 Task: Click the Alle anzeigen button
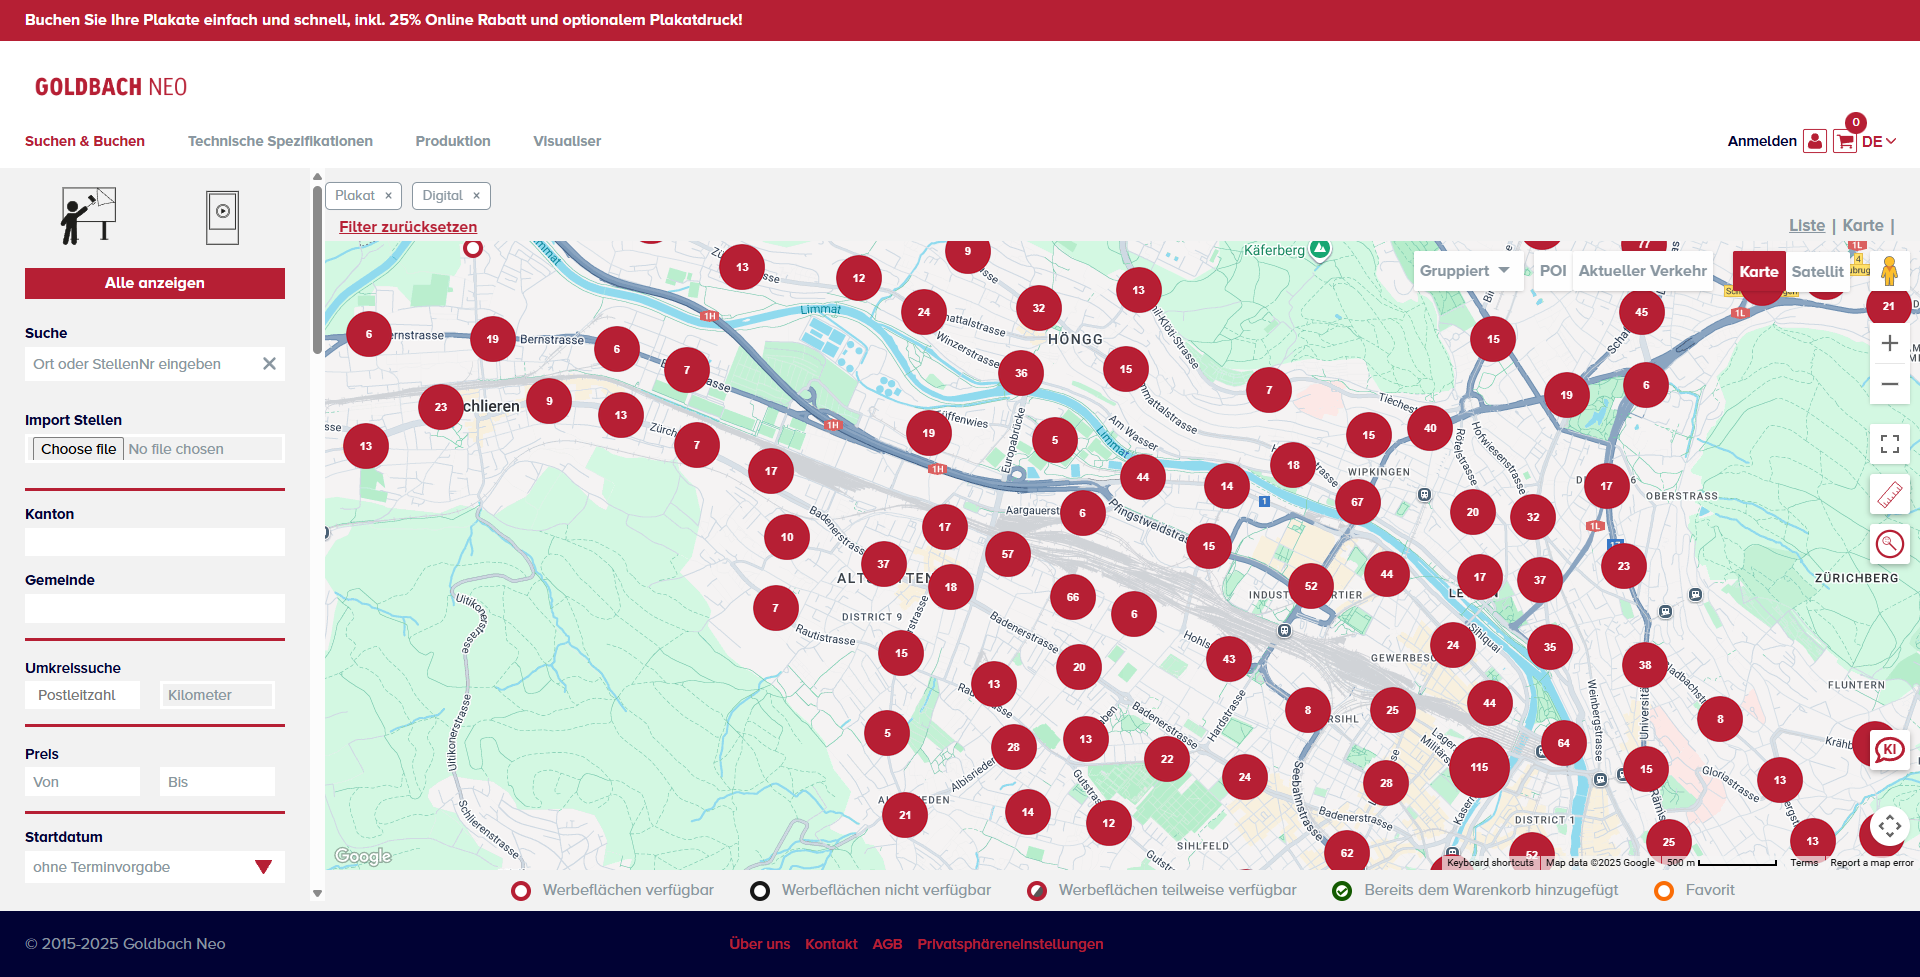click(x=155, y=283)
